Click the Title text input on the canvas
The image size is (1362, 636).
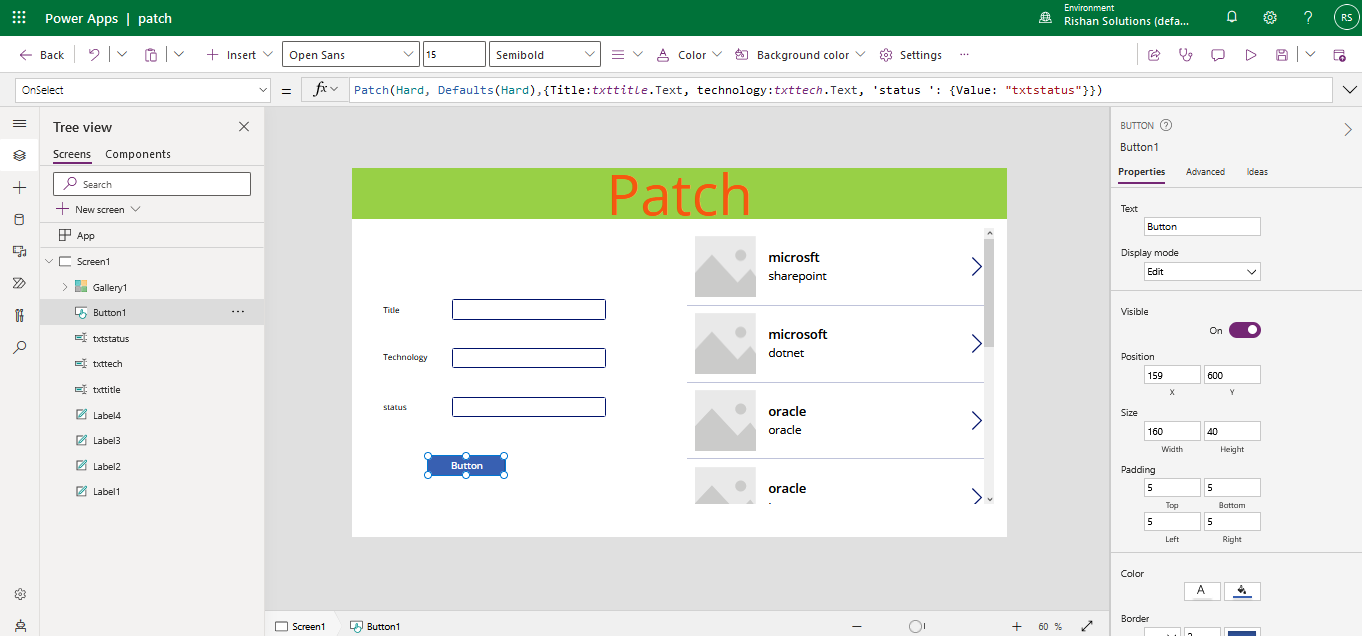[528, 309]
